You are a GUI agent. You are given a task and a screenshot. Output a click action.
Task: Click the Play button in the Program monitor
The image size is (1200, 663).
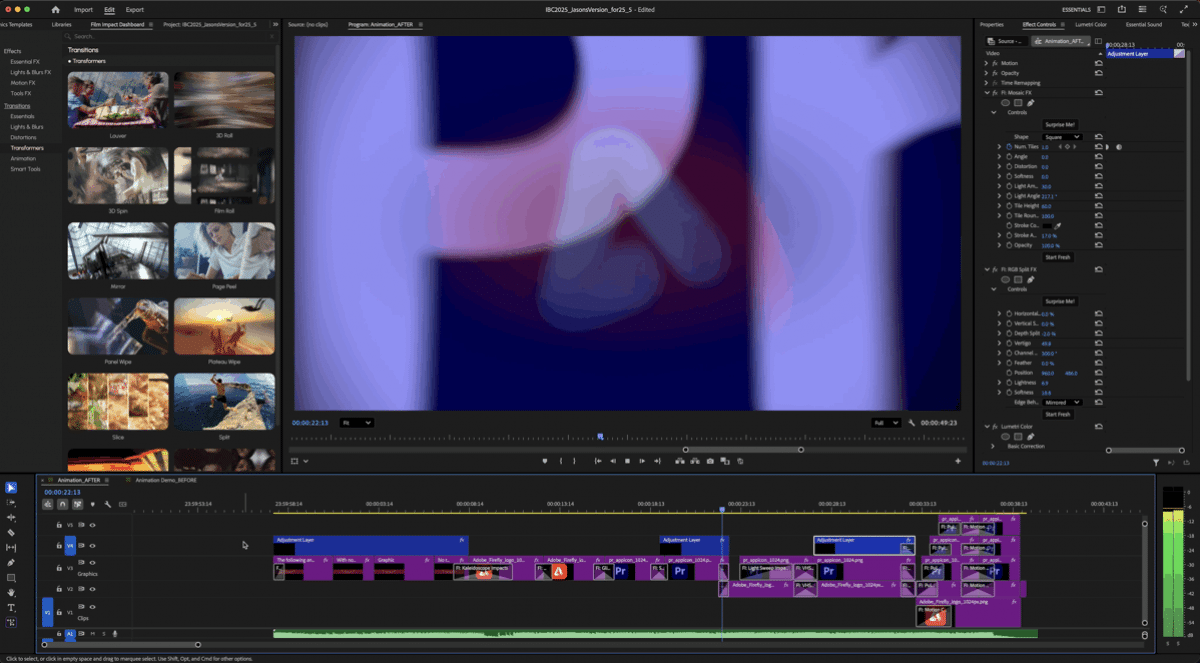pos(628,461)
